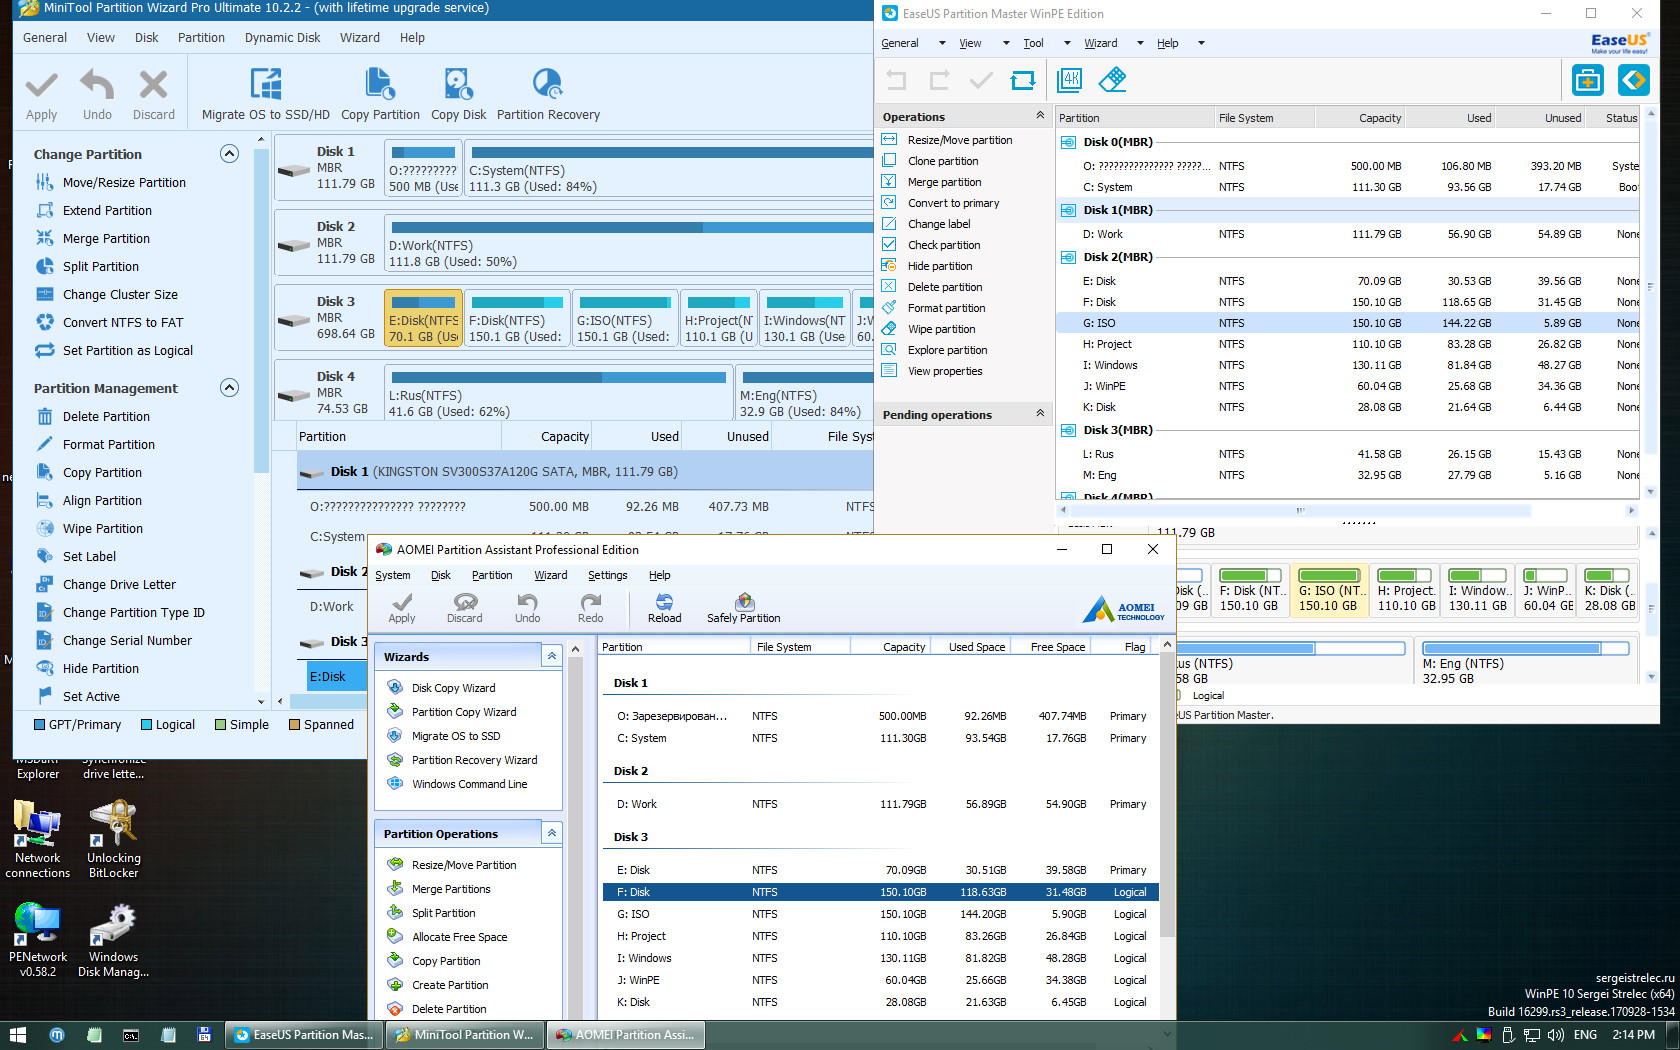Open Windows Disk Management desktop icon

(114, 939)
